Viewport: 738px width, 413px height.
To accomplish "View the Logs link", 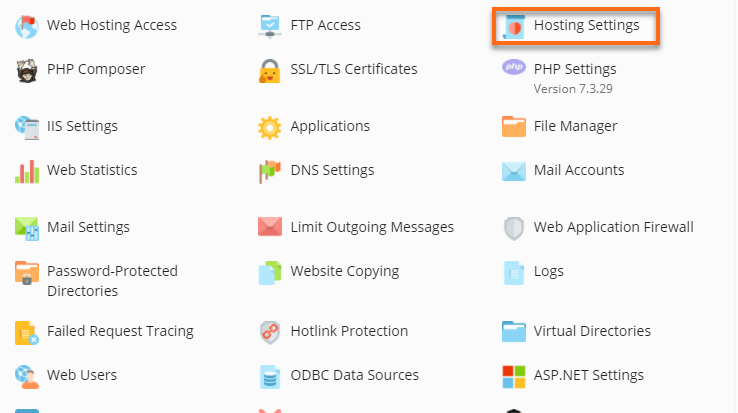I will click(549, 271).
